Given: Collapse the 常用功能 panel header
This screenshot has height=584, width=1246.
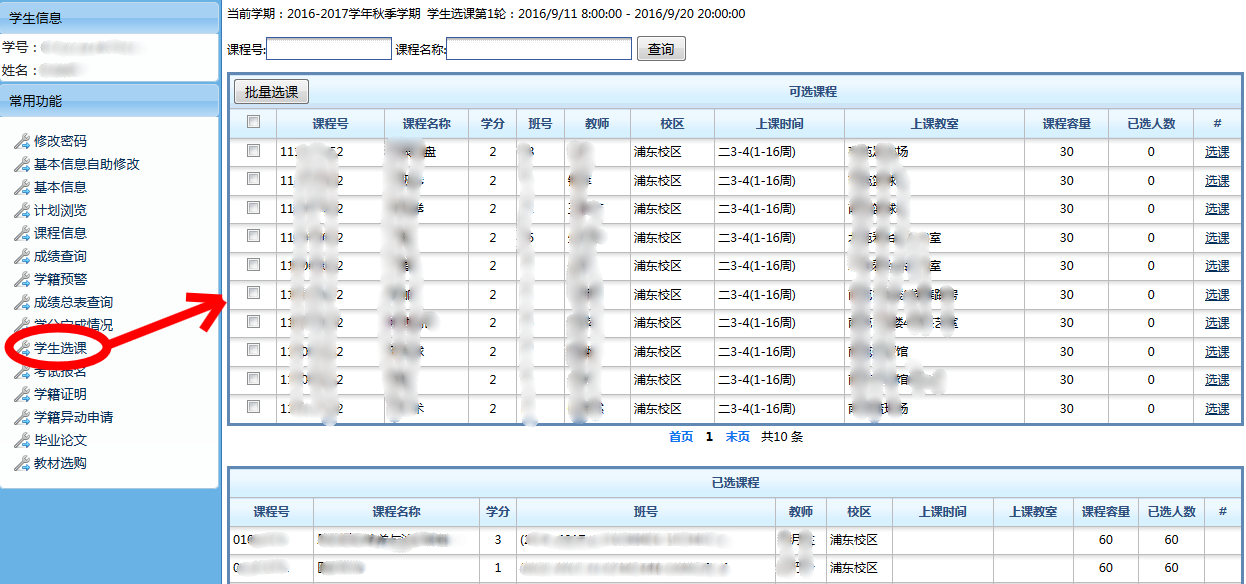Looking at the screenshot, I should 109,100.
